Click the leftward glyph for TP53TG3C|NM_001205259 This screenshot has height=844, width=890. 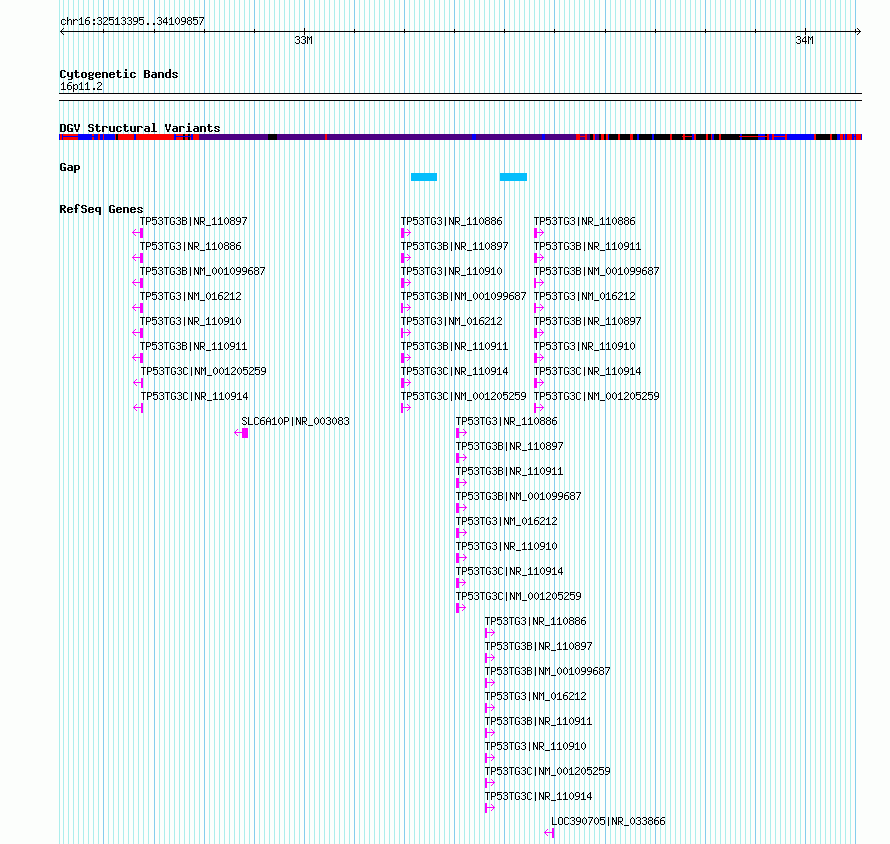pos(138,383)
